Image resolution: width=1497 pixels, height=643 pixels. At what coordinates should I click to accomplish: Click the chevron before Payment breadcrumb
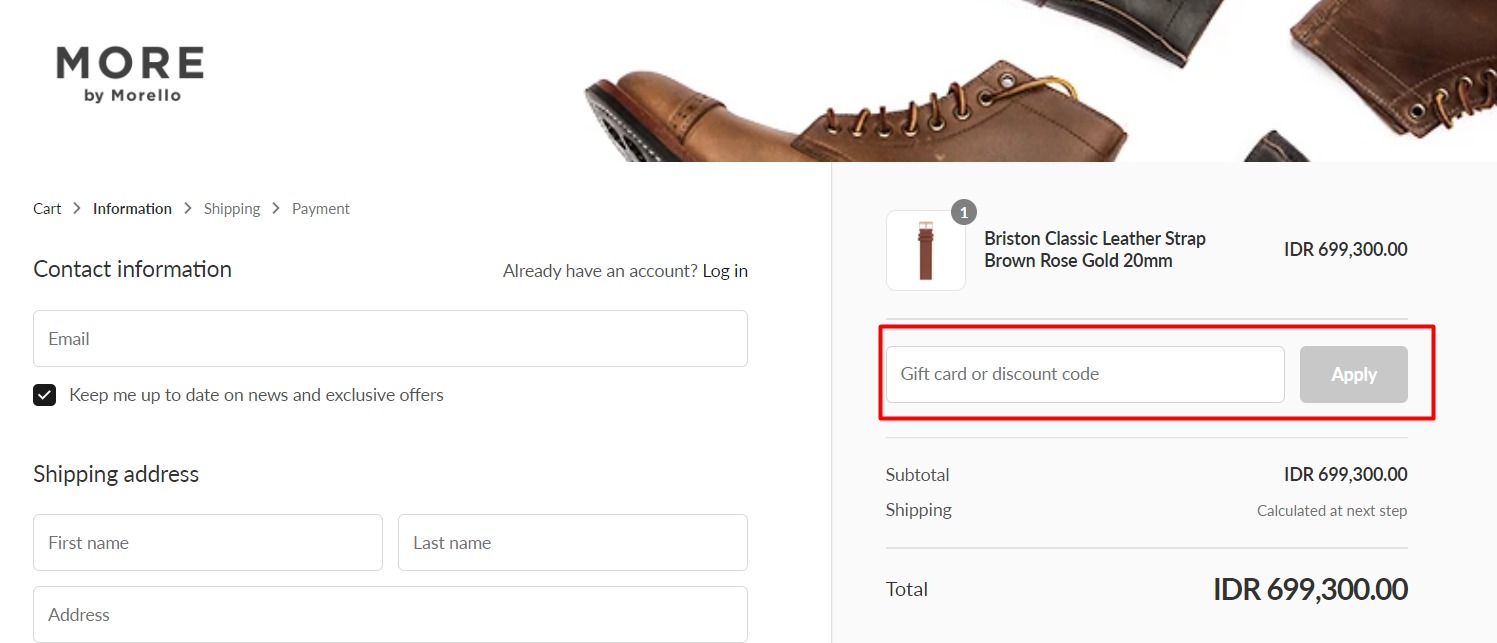tap(276, 209)
